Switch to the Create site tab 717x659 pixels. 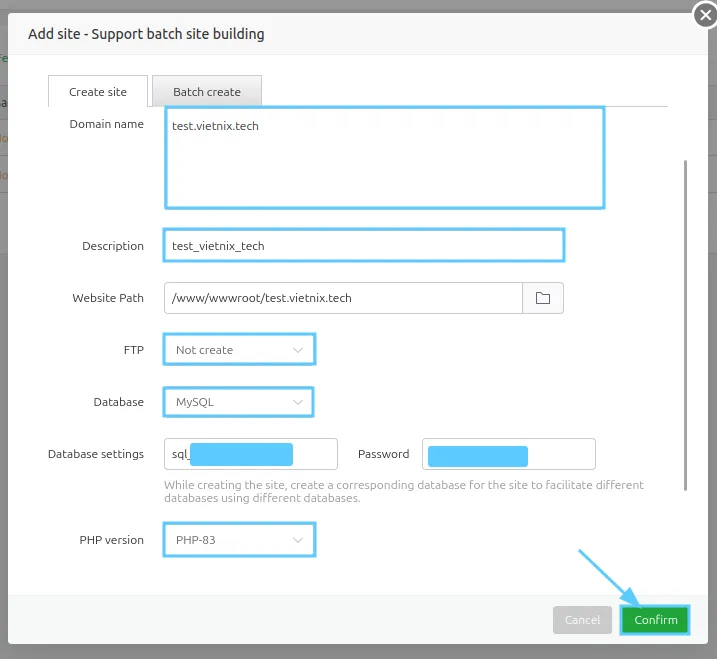[x=98, y=91]
